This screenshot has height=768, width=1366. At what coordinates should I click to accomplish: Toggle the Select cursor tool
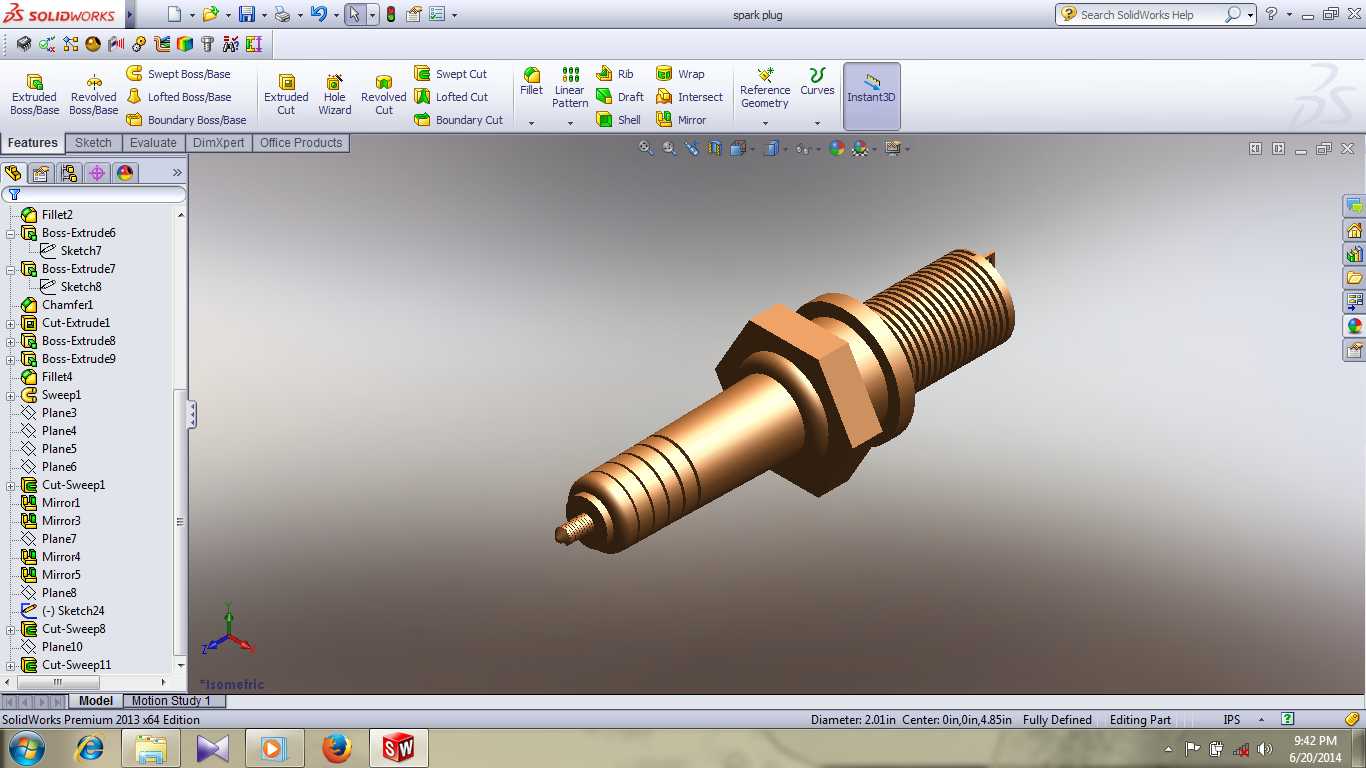pos(354,14)
